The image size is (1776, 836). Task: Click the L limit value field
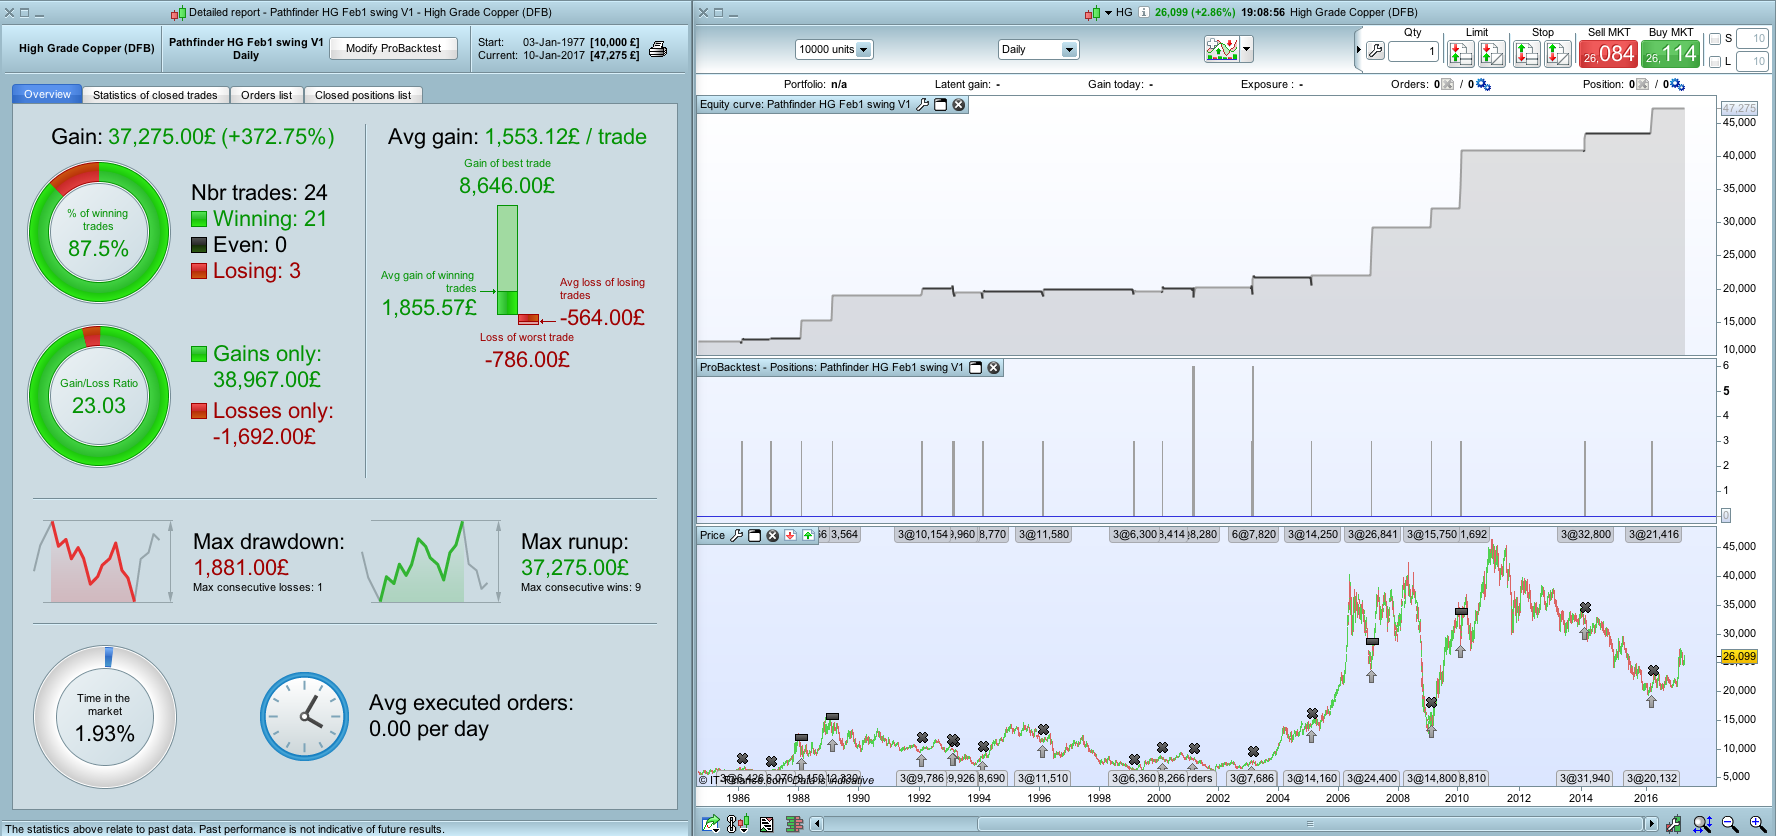[1753, 62]
